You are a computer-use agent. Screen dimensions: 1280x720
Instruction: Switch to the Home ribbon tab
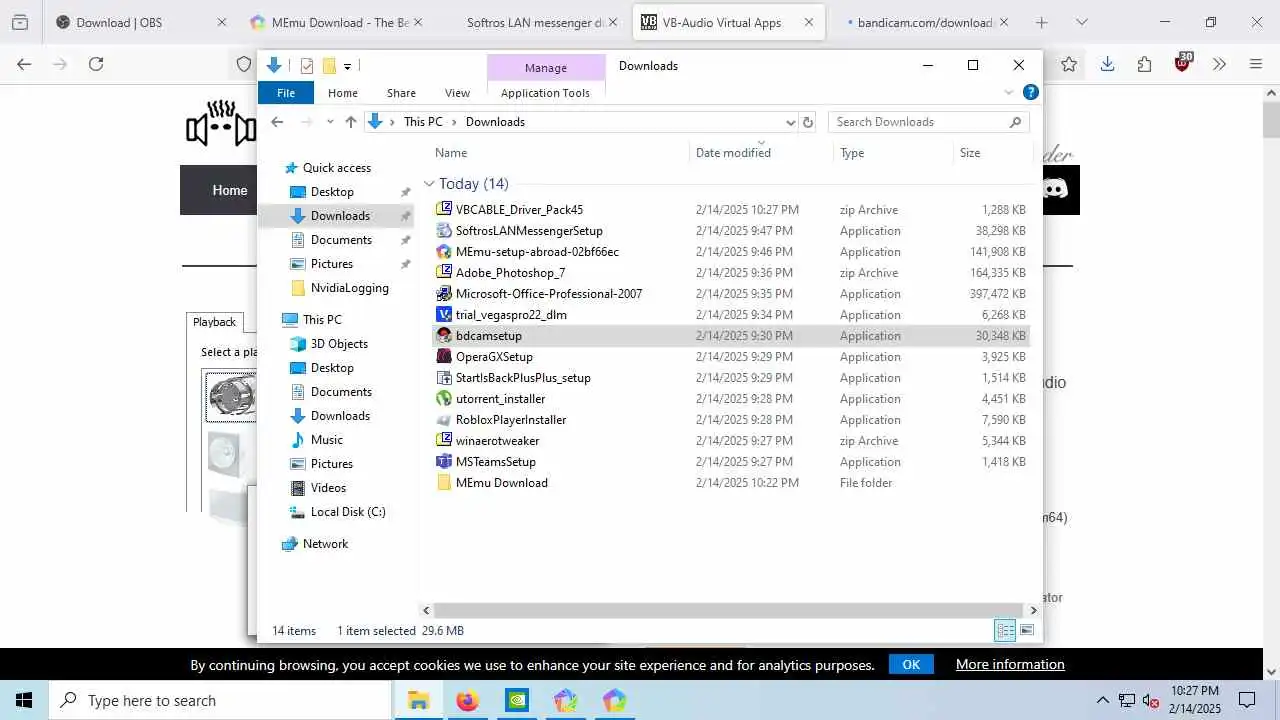click(343, 93)
